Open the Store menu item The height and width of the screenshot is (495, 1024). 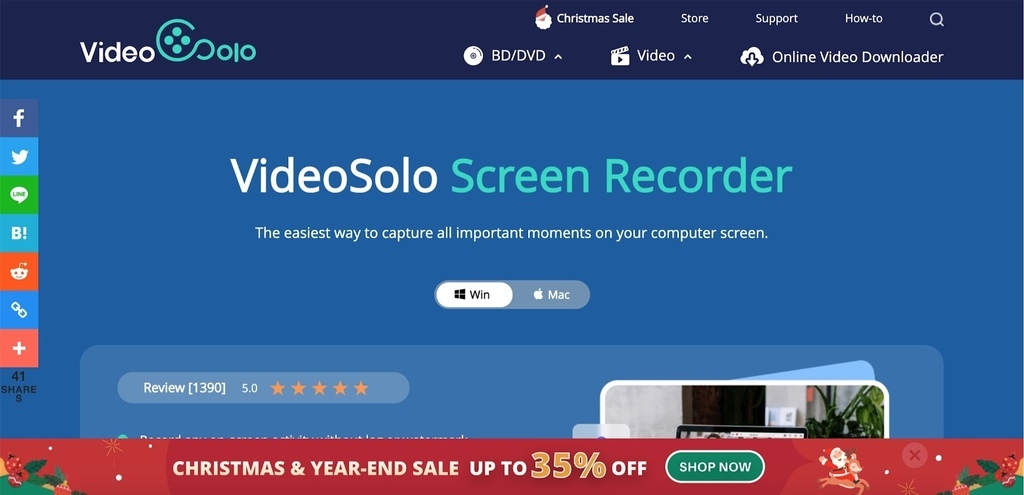pos(694,18)
